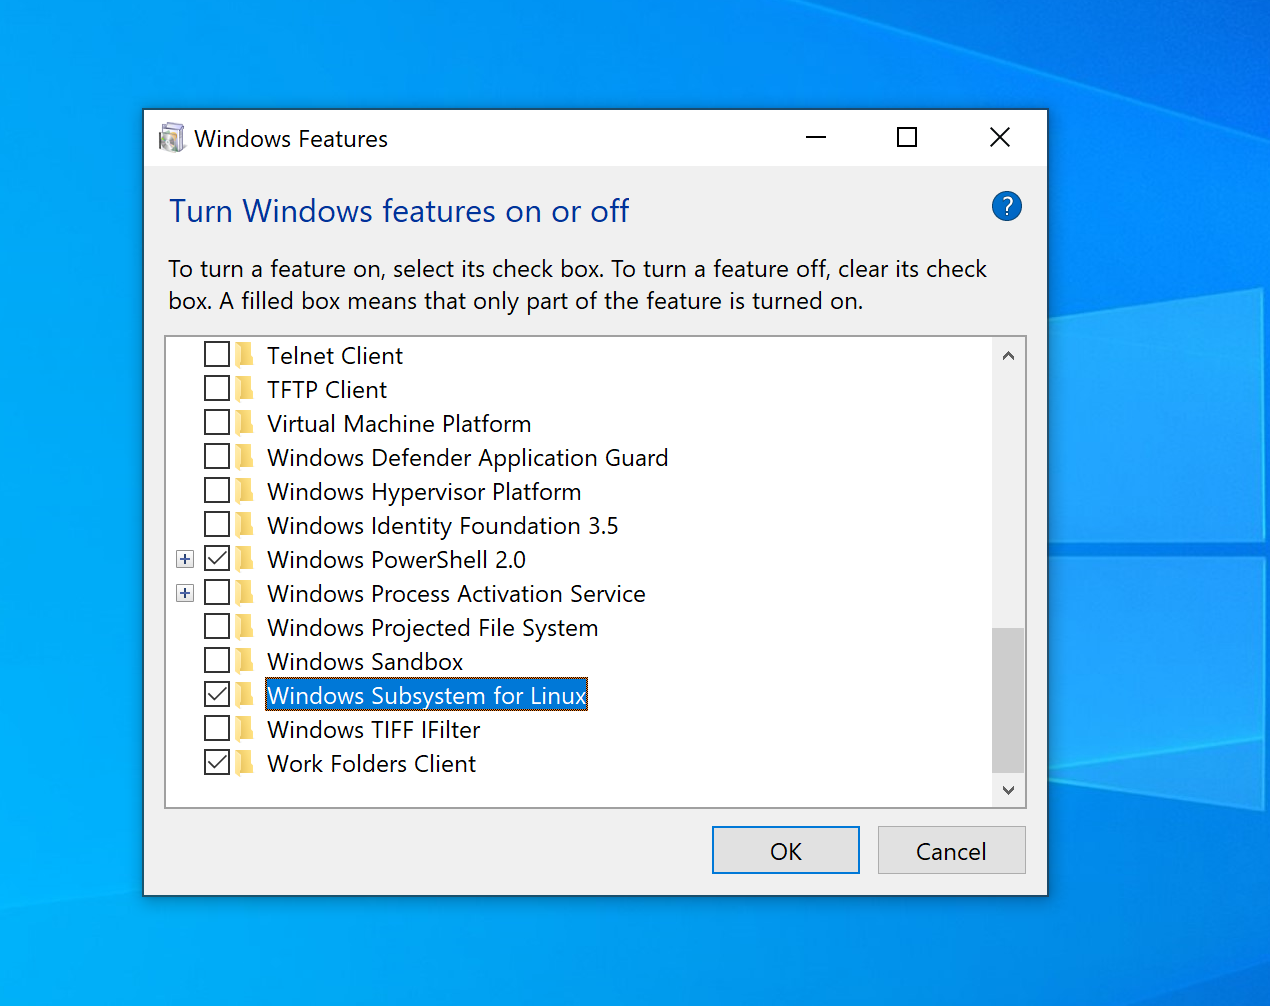Select Windows Process Activation Service label
Image resolution: width=1270 pixels, height=1006 pixels.
pos(457,594)
